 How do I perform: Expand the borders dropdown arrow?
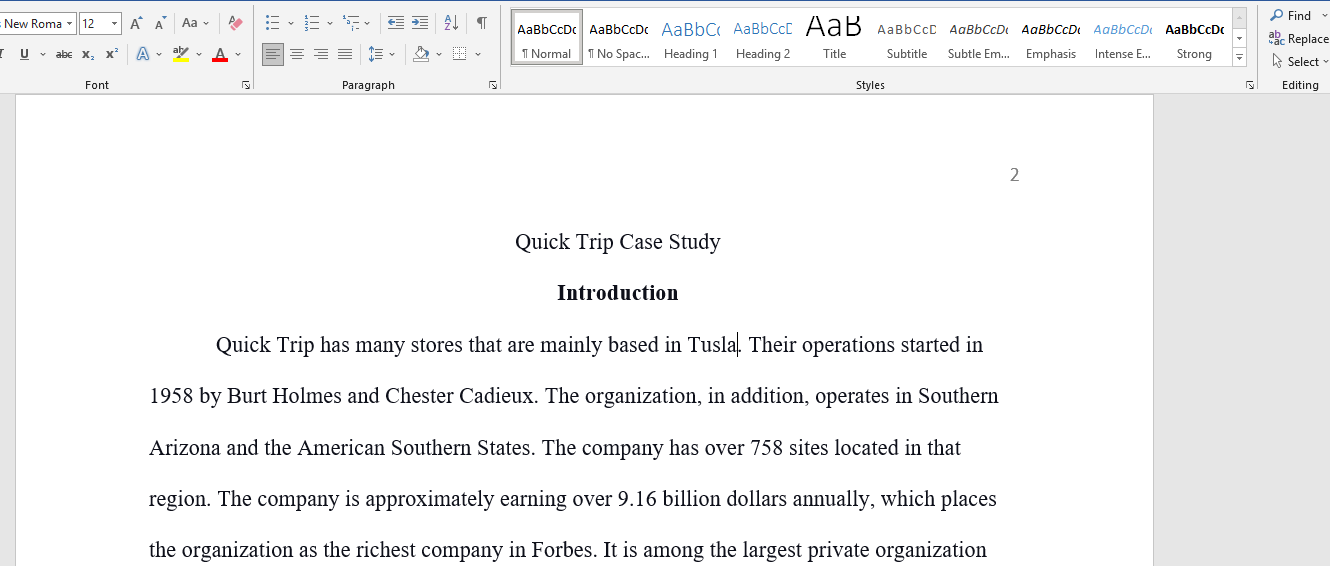coord(478,54)
